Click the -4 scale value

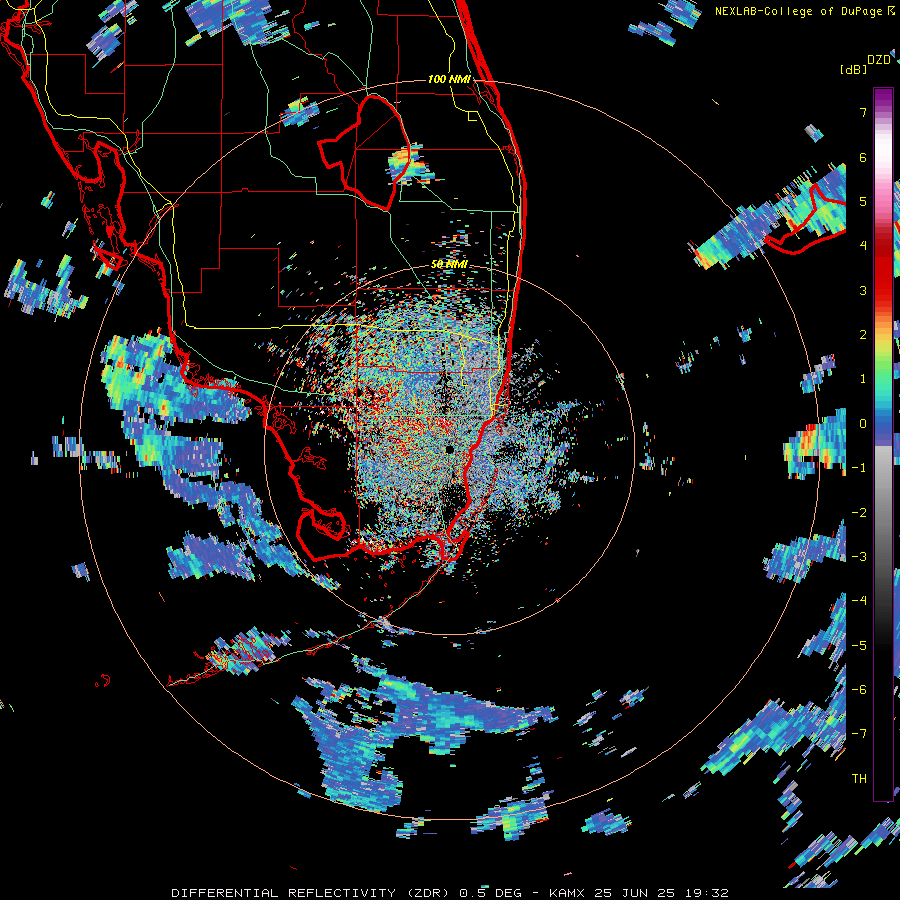point(859,601)
